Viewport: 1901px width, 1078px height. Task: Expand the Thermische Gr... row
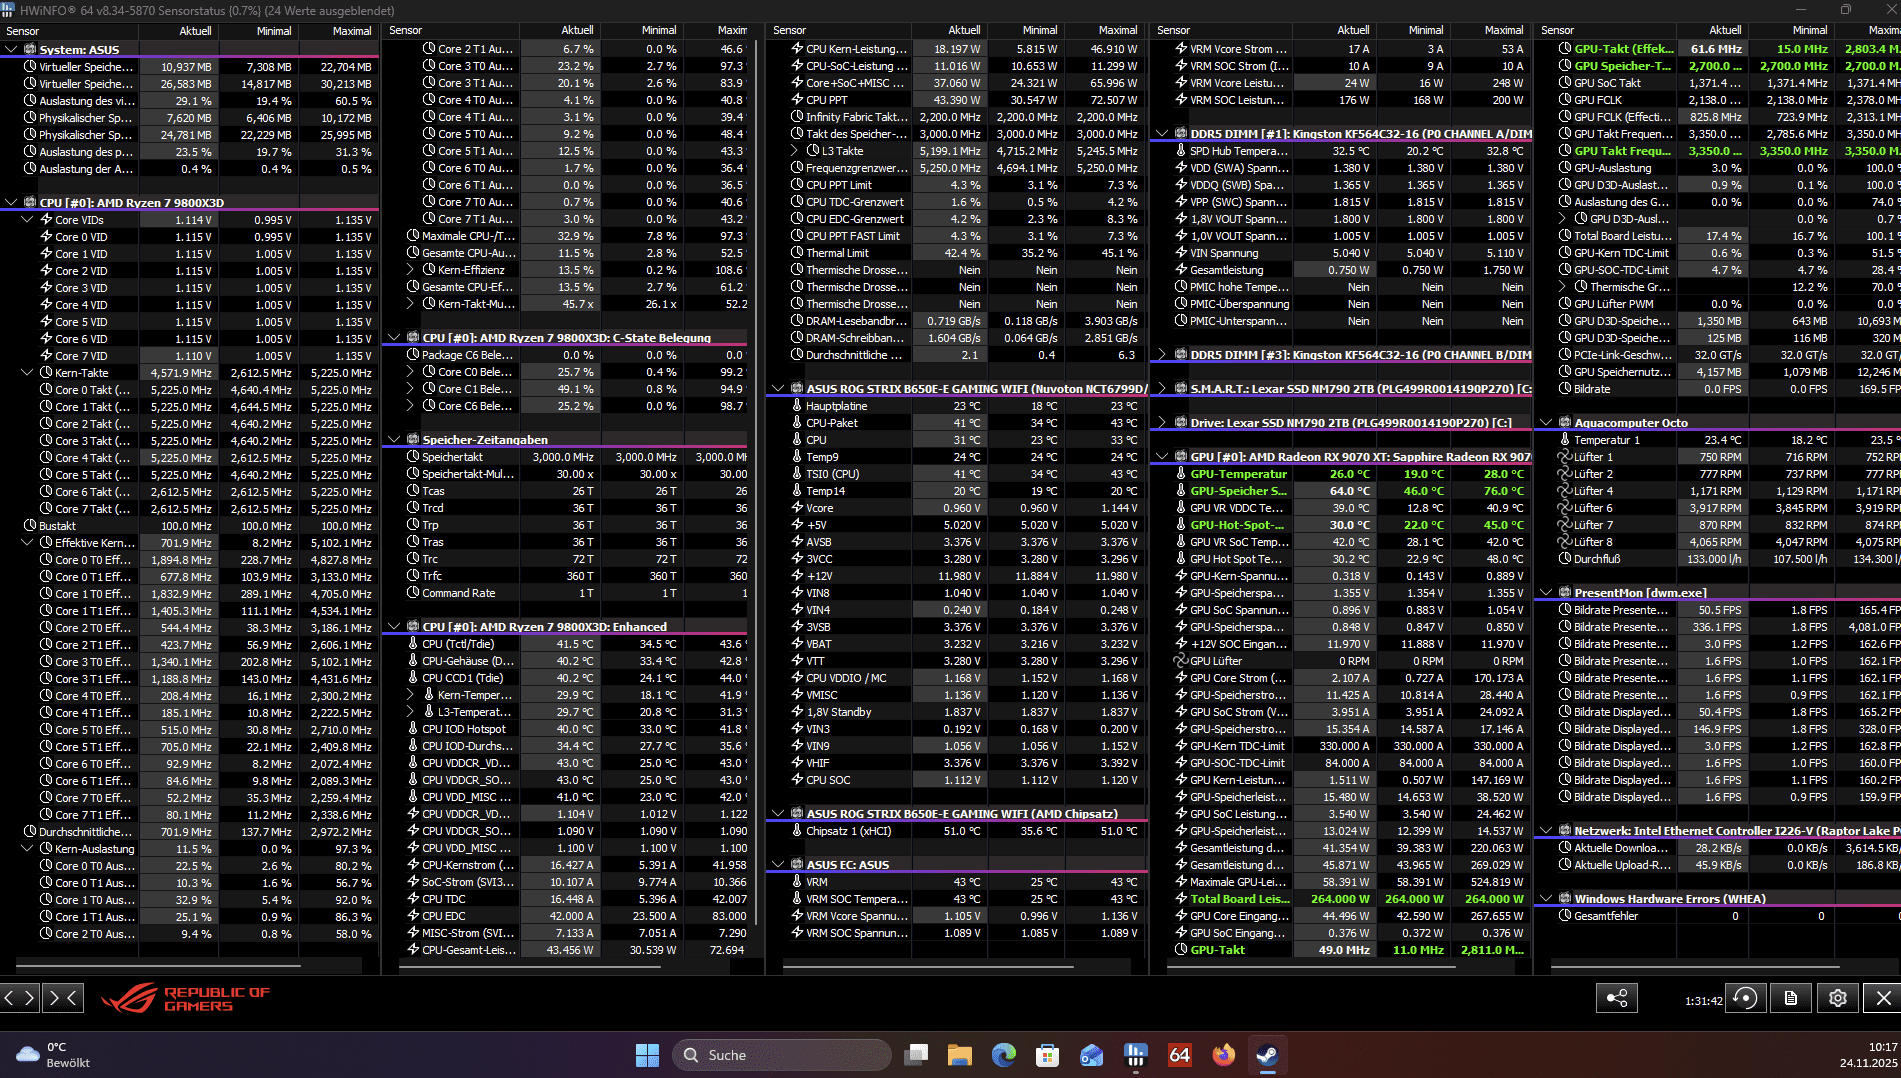coord(1562,287)
